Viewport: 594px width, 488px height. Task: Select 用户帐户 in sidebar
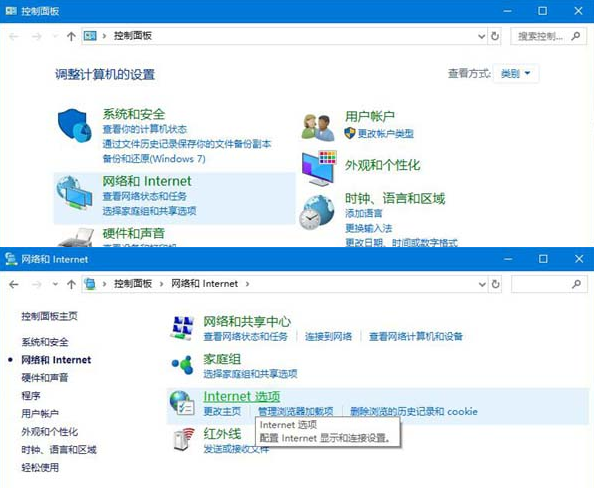click(x=40, y=414)
